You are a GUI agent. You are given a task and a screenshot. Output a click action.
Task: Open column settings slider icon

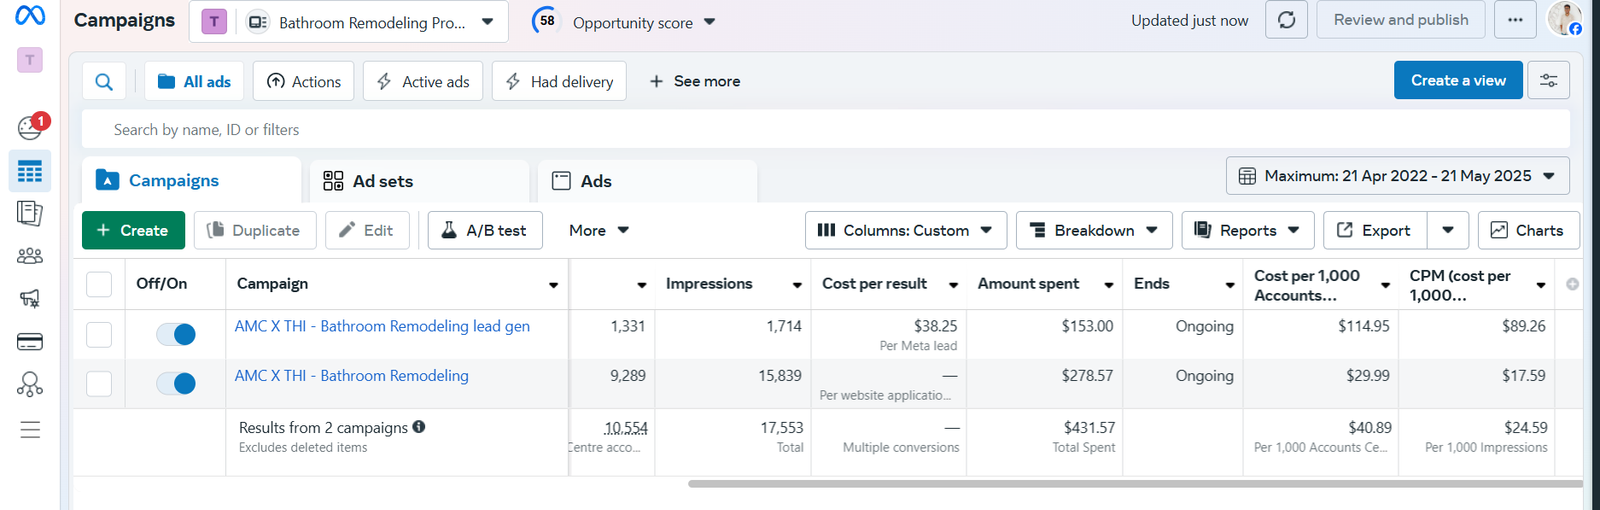tap(1548, 81)
